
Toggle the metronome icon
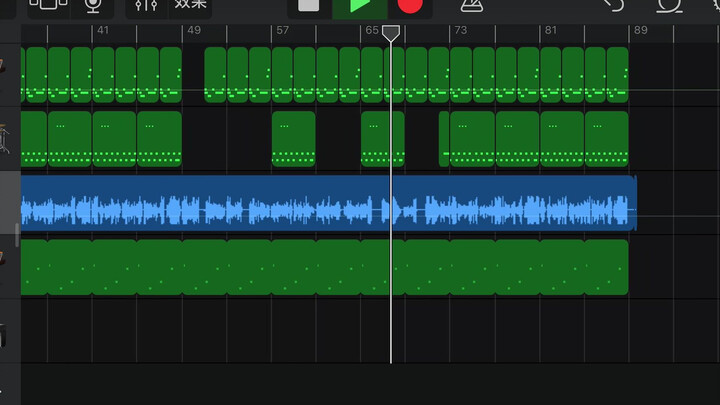click(x=472, y=6)
